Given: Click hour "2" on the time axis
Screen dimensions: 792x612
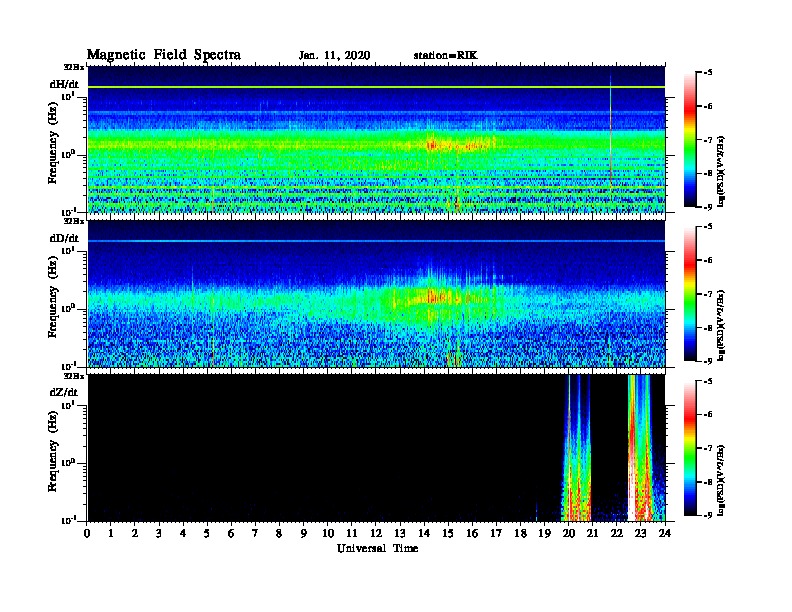Looking at the screenshot, I should pos(135,534).
